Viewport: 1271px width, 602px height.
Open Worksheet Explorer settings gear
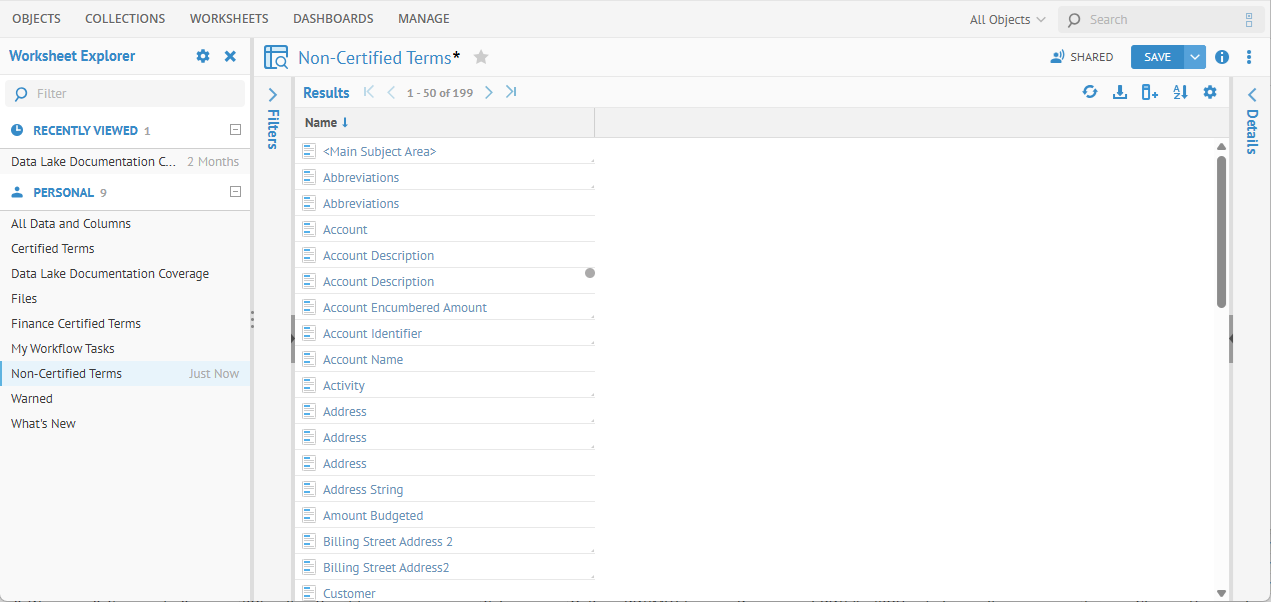pyautogui.click(x=203, y=56)
